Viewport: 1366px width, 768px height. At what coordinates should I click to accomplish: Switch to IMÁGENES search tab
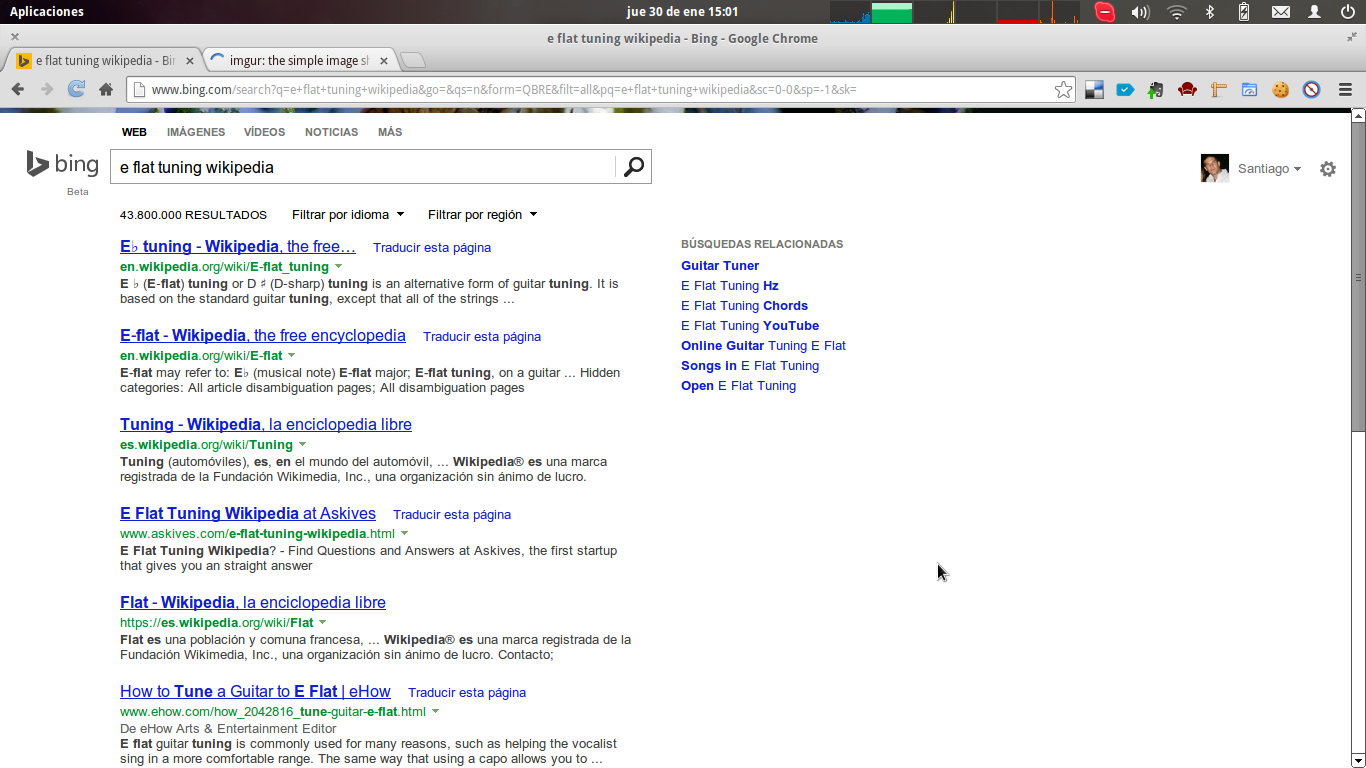(x=196, y=132)
